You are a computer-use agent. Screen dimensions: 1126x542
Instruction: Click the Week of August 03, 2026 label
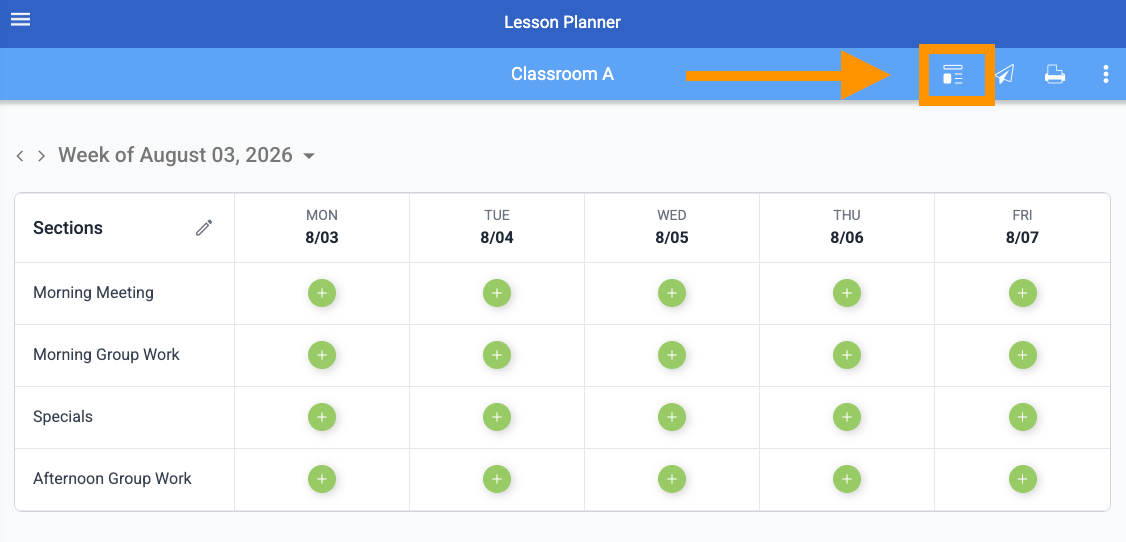coord(175,155)
